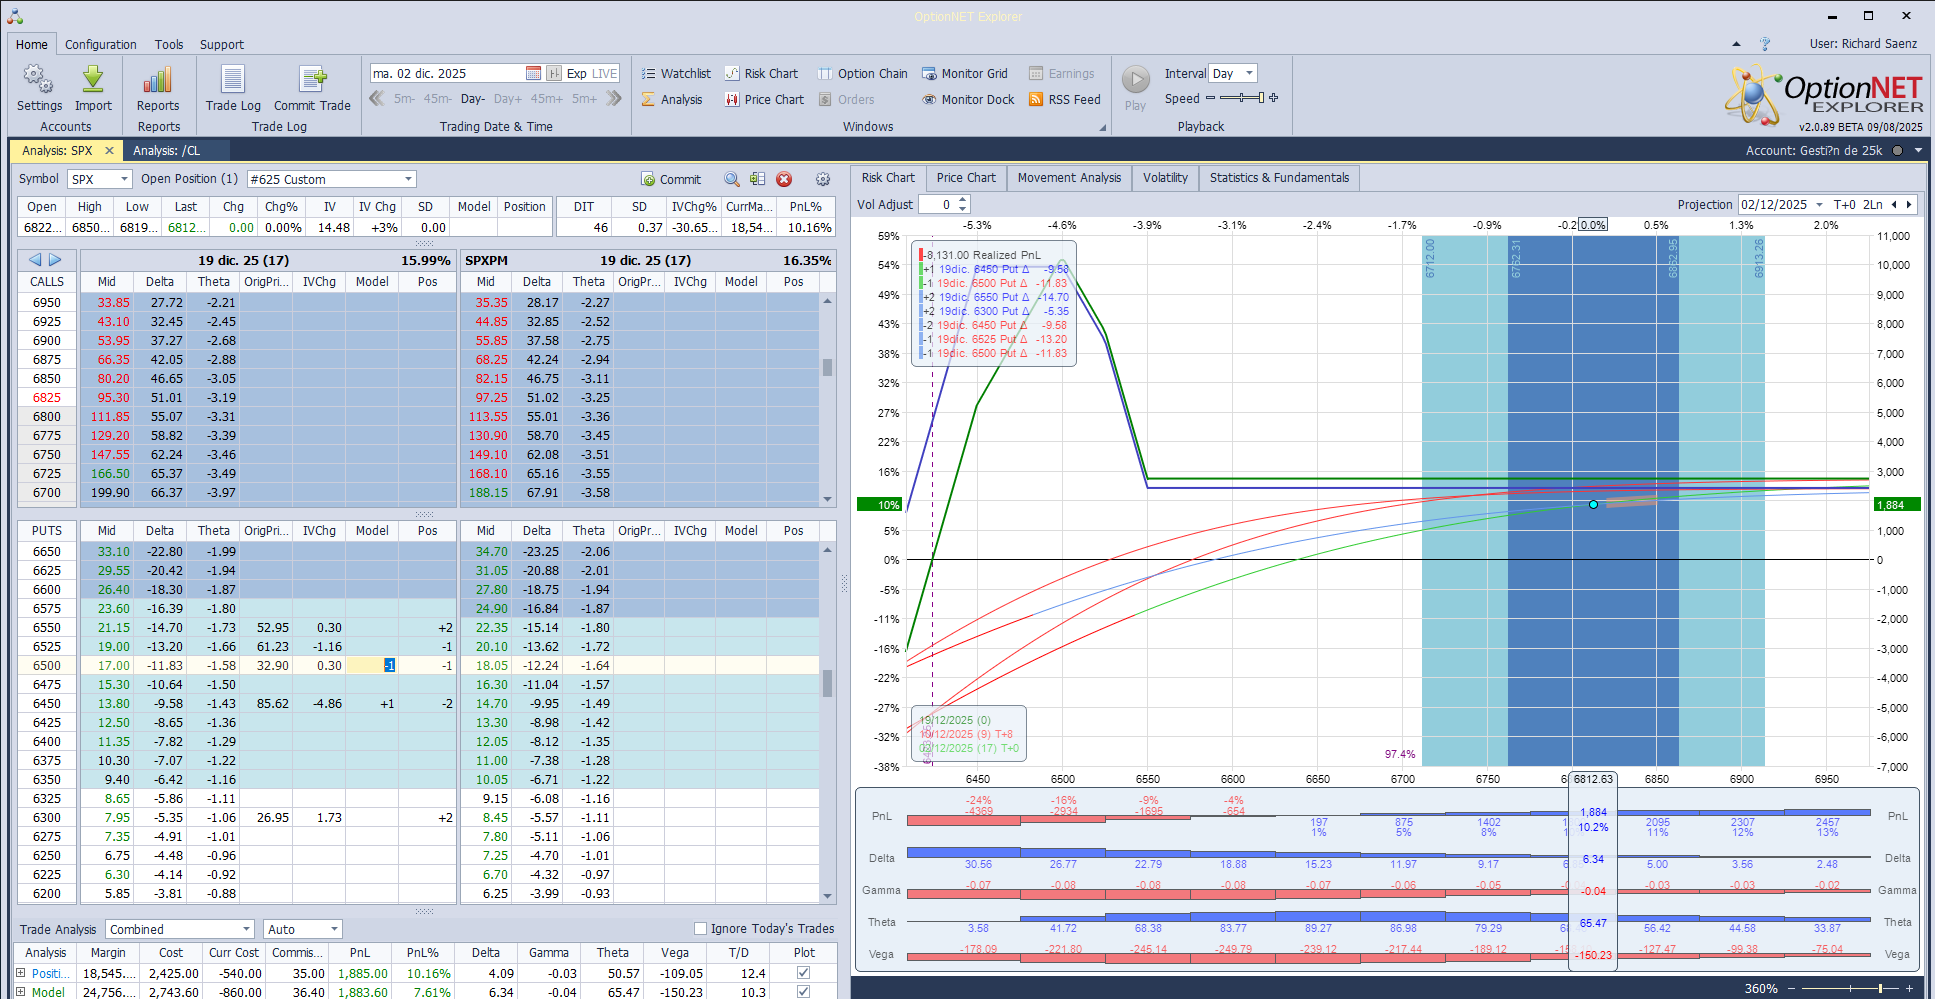Toggle Plot checkbox for Position row
The height and width of the screenshot is (999, 1935).
click(803, 973)
